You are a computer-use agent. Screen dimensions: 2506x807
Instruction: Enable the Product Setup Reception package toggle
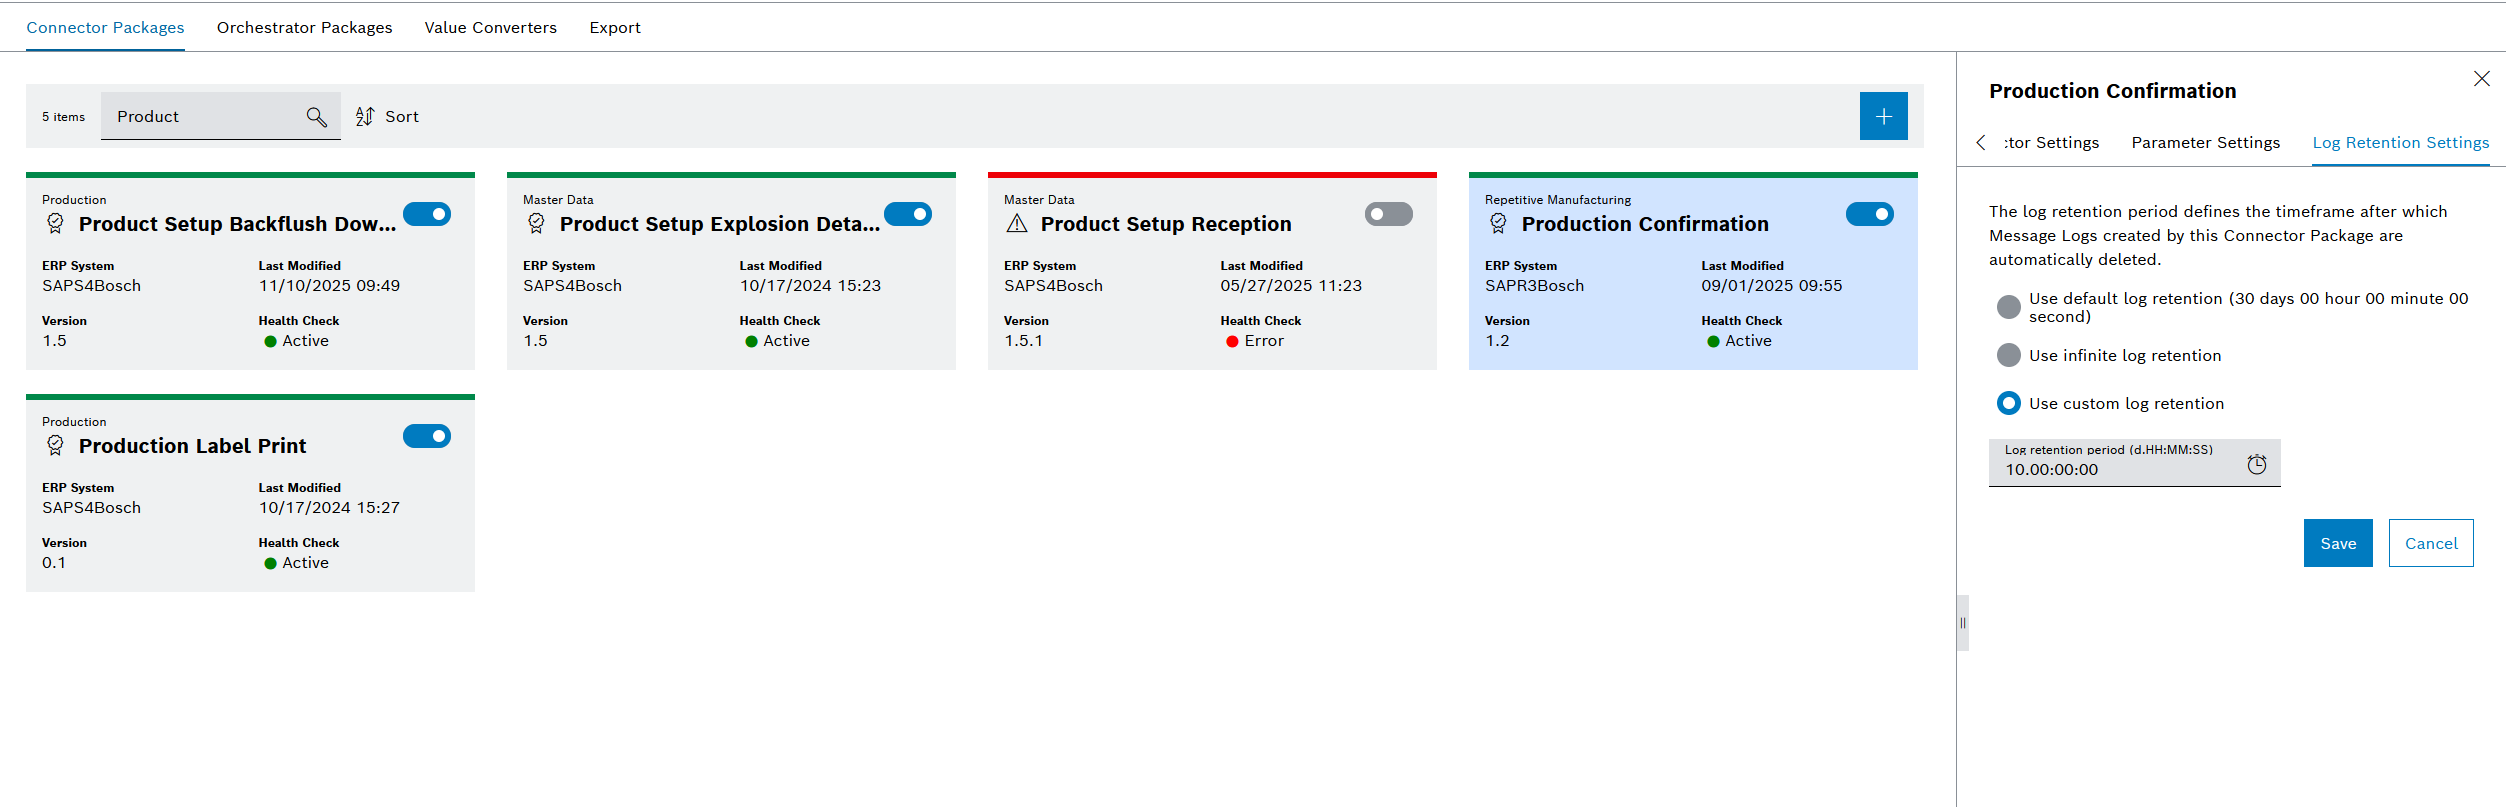point(1389,214)
